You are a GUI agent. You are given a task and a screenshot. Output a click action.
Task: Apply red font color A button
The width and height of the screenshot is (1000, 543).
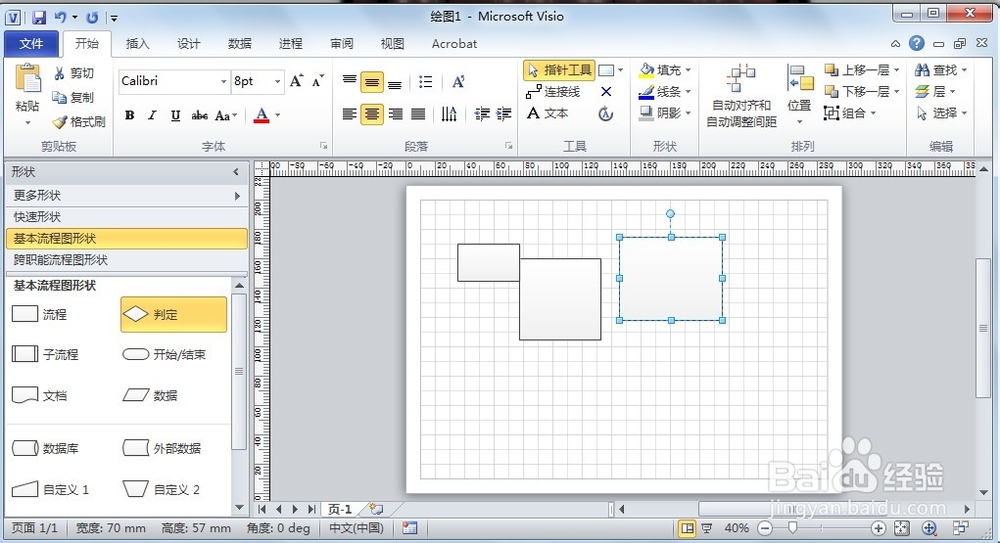(261, 115)
